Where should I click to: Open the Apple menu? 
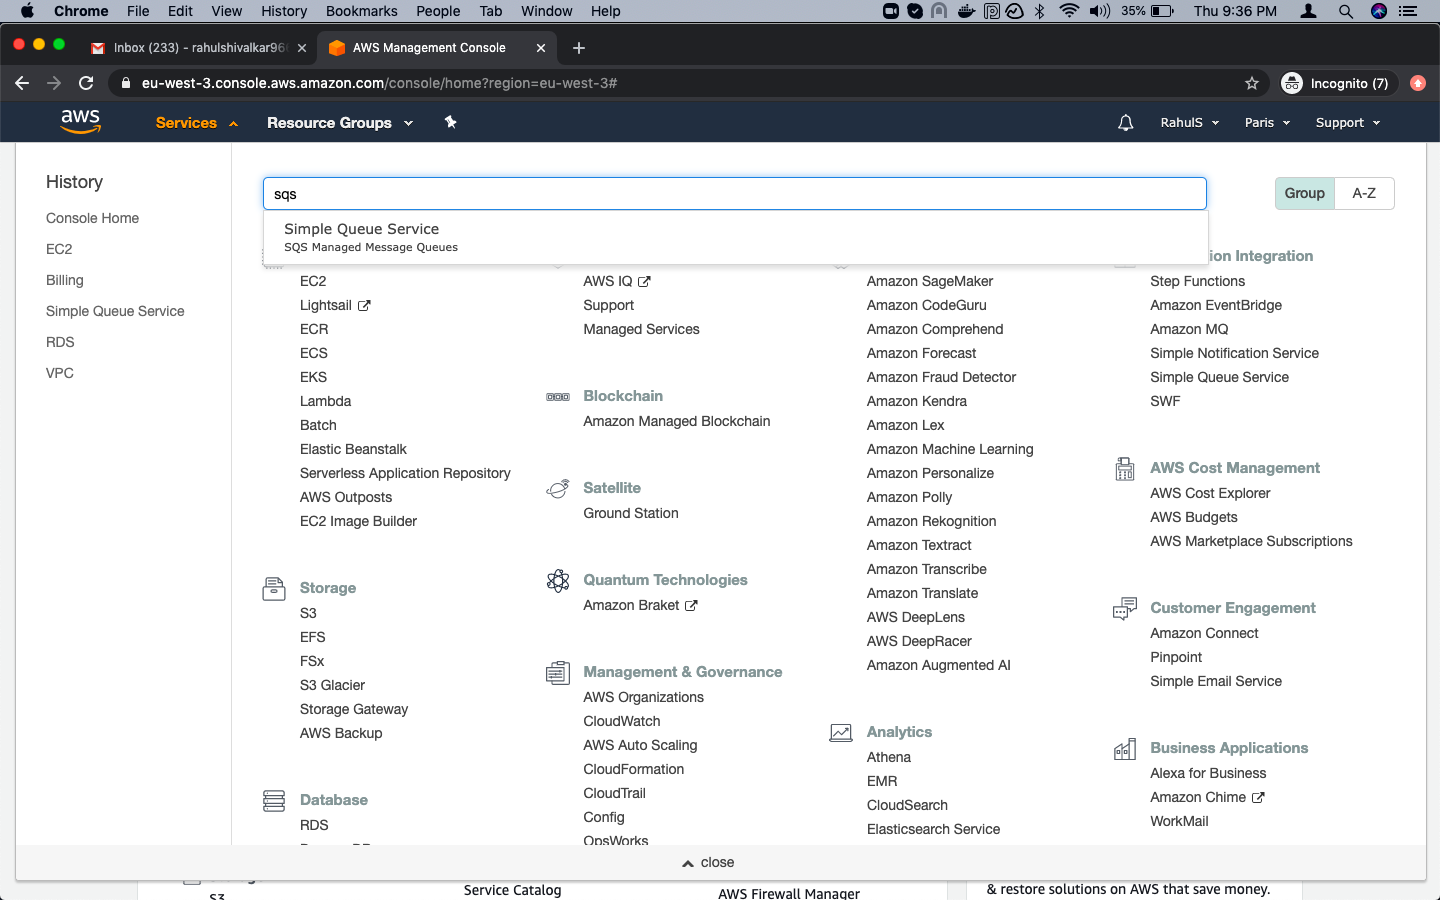click(x=27, y=11)
